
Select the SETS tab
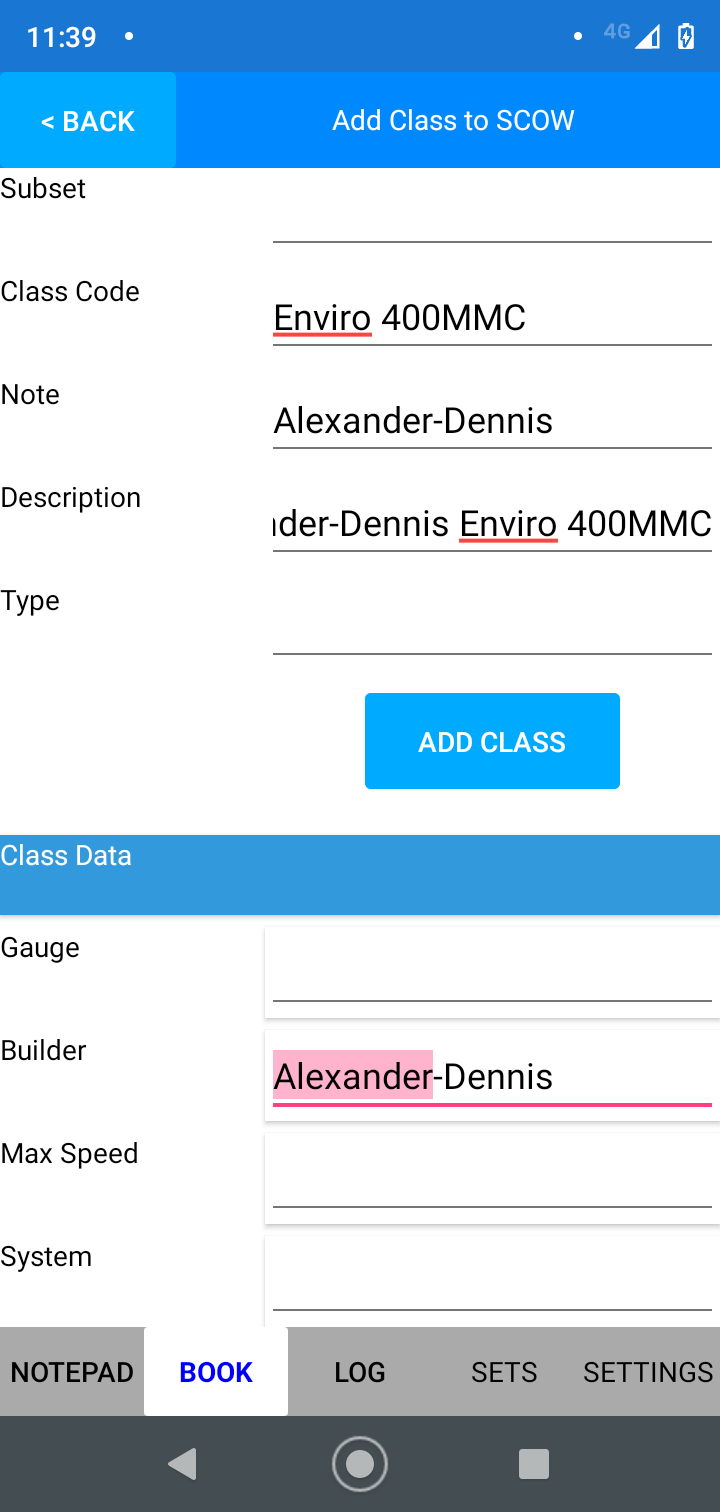[504, 1371]
